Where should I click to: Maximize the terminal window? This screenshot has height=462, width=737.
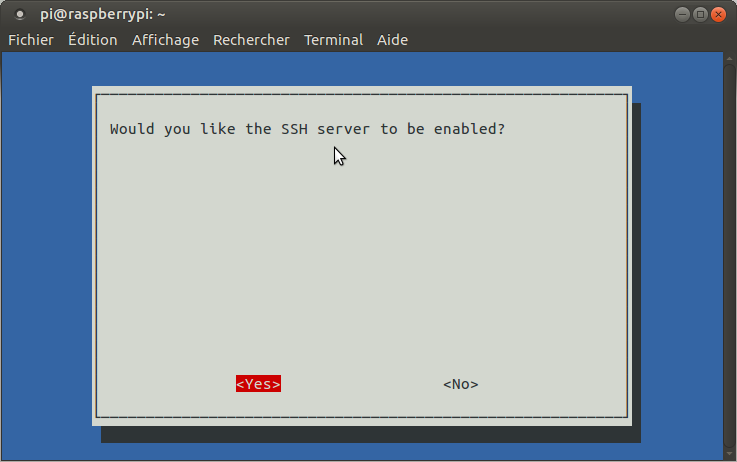pos(700,15)
